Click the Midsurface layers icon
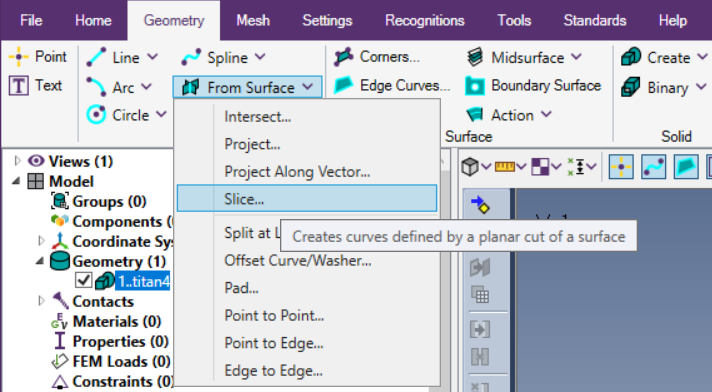The image size is (712, 392). [x=475, y=57]
